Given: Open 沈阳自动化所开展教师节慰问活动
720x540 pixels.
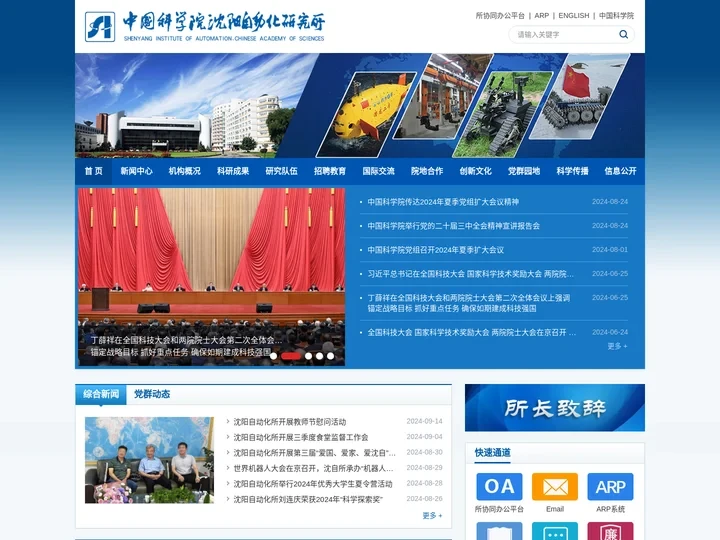Looking at the screenshot, I should coord(290,422).
